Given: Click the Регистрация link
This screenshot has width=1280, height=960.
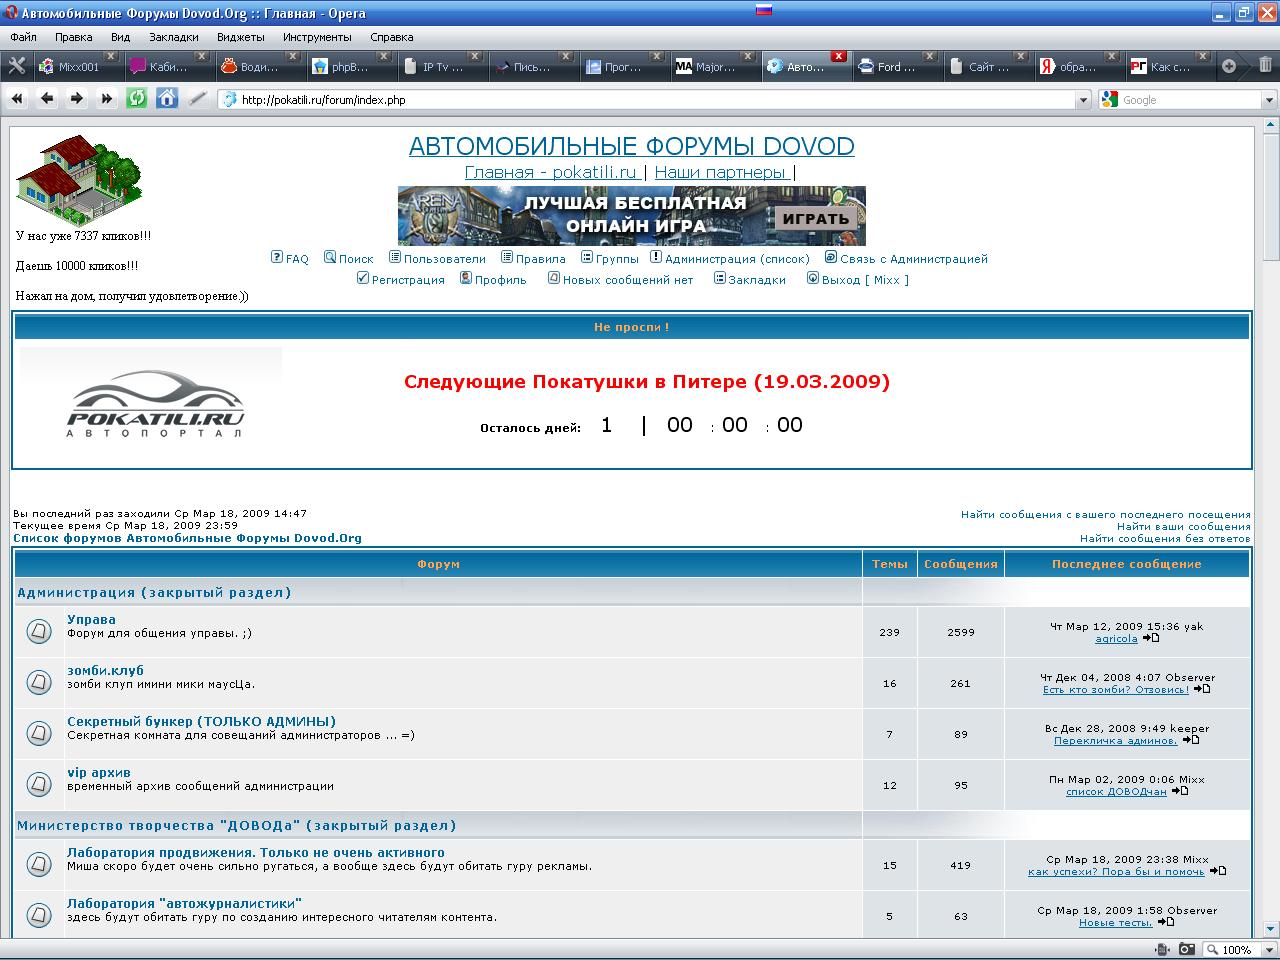Looking at the screenshot, I should 407,280.
